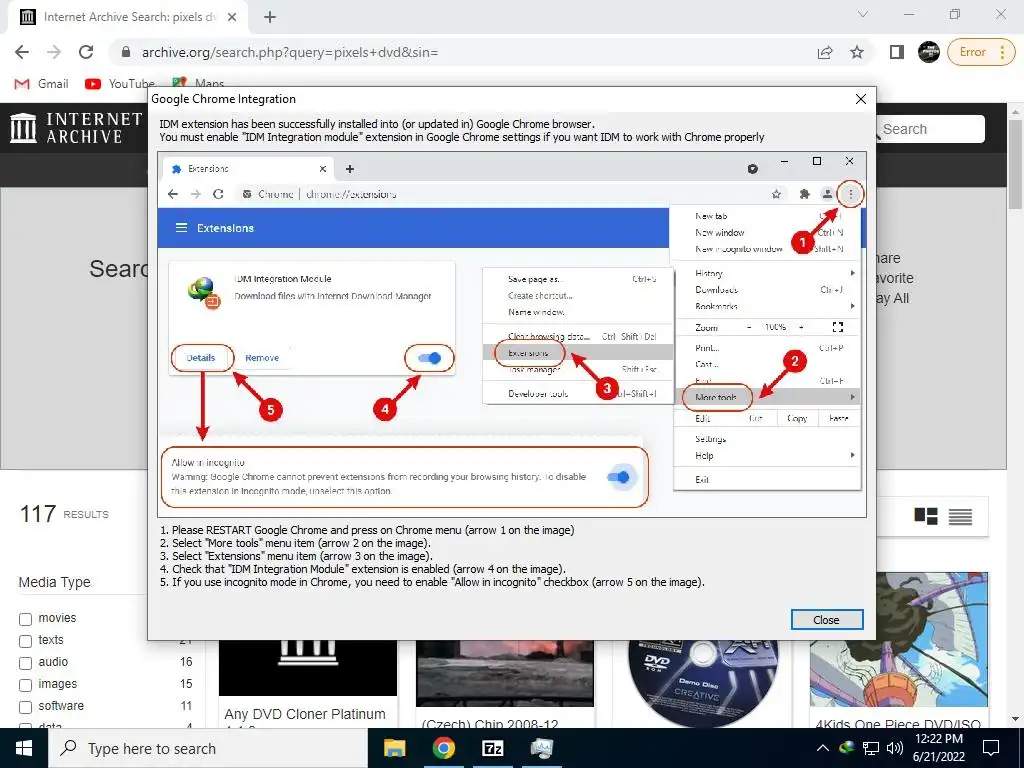Check the software media type box

point(25,707)
